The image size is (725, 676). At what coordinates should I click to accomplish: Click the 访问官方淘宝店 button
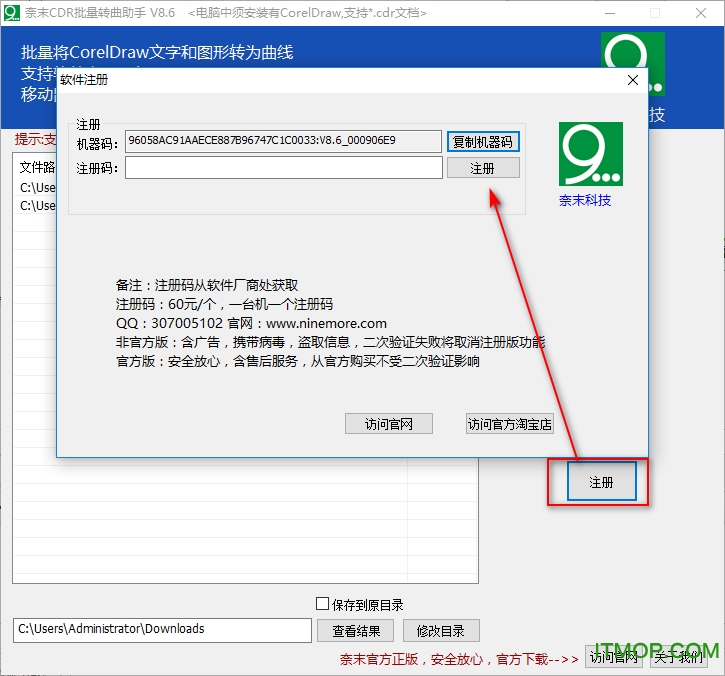click(x=510, y=424)
